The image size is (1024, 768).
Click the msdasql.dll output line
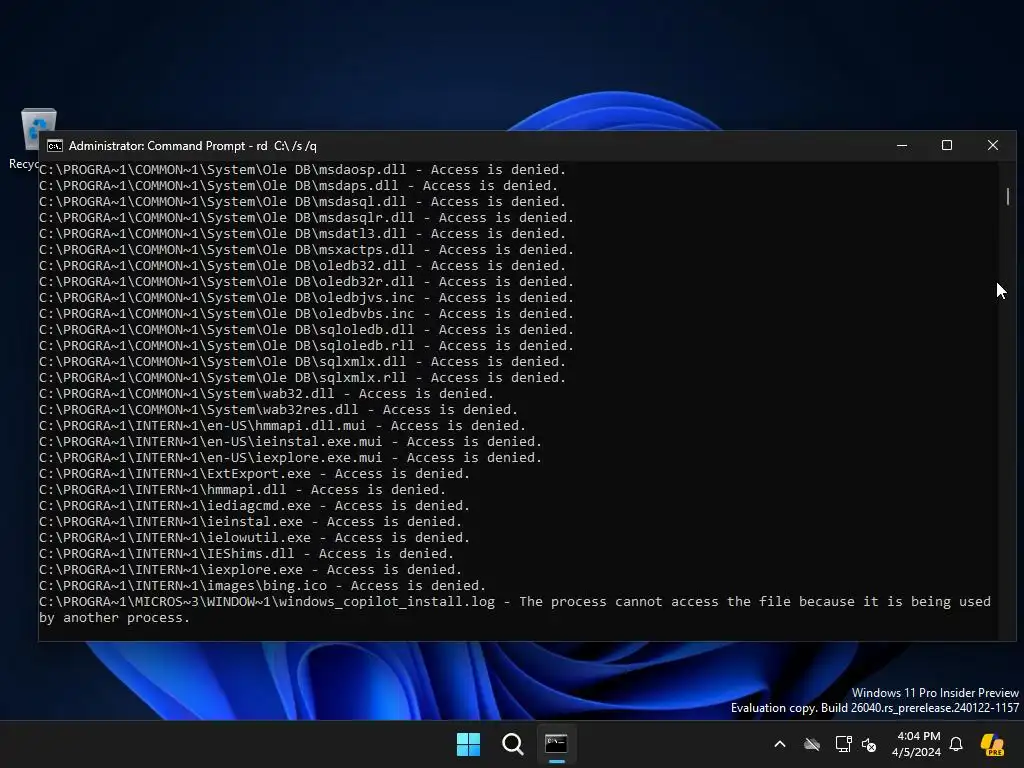(x=302, y=202)
